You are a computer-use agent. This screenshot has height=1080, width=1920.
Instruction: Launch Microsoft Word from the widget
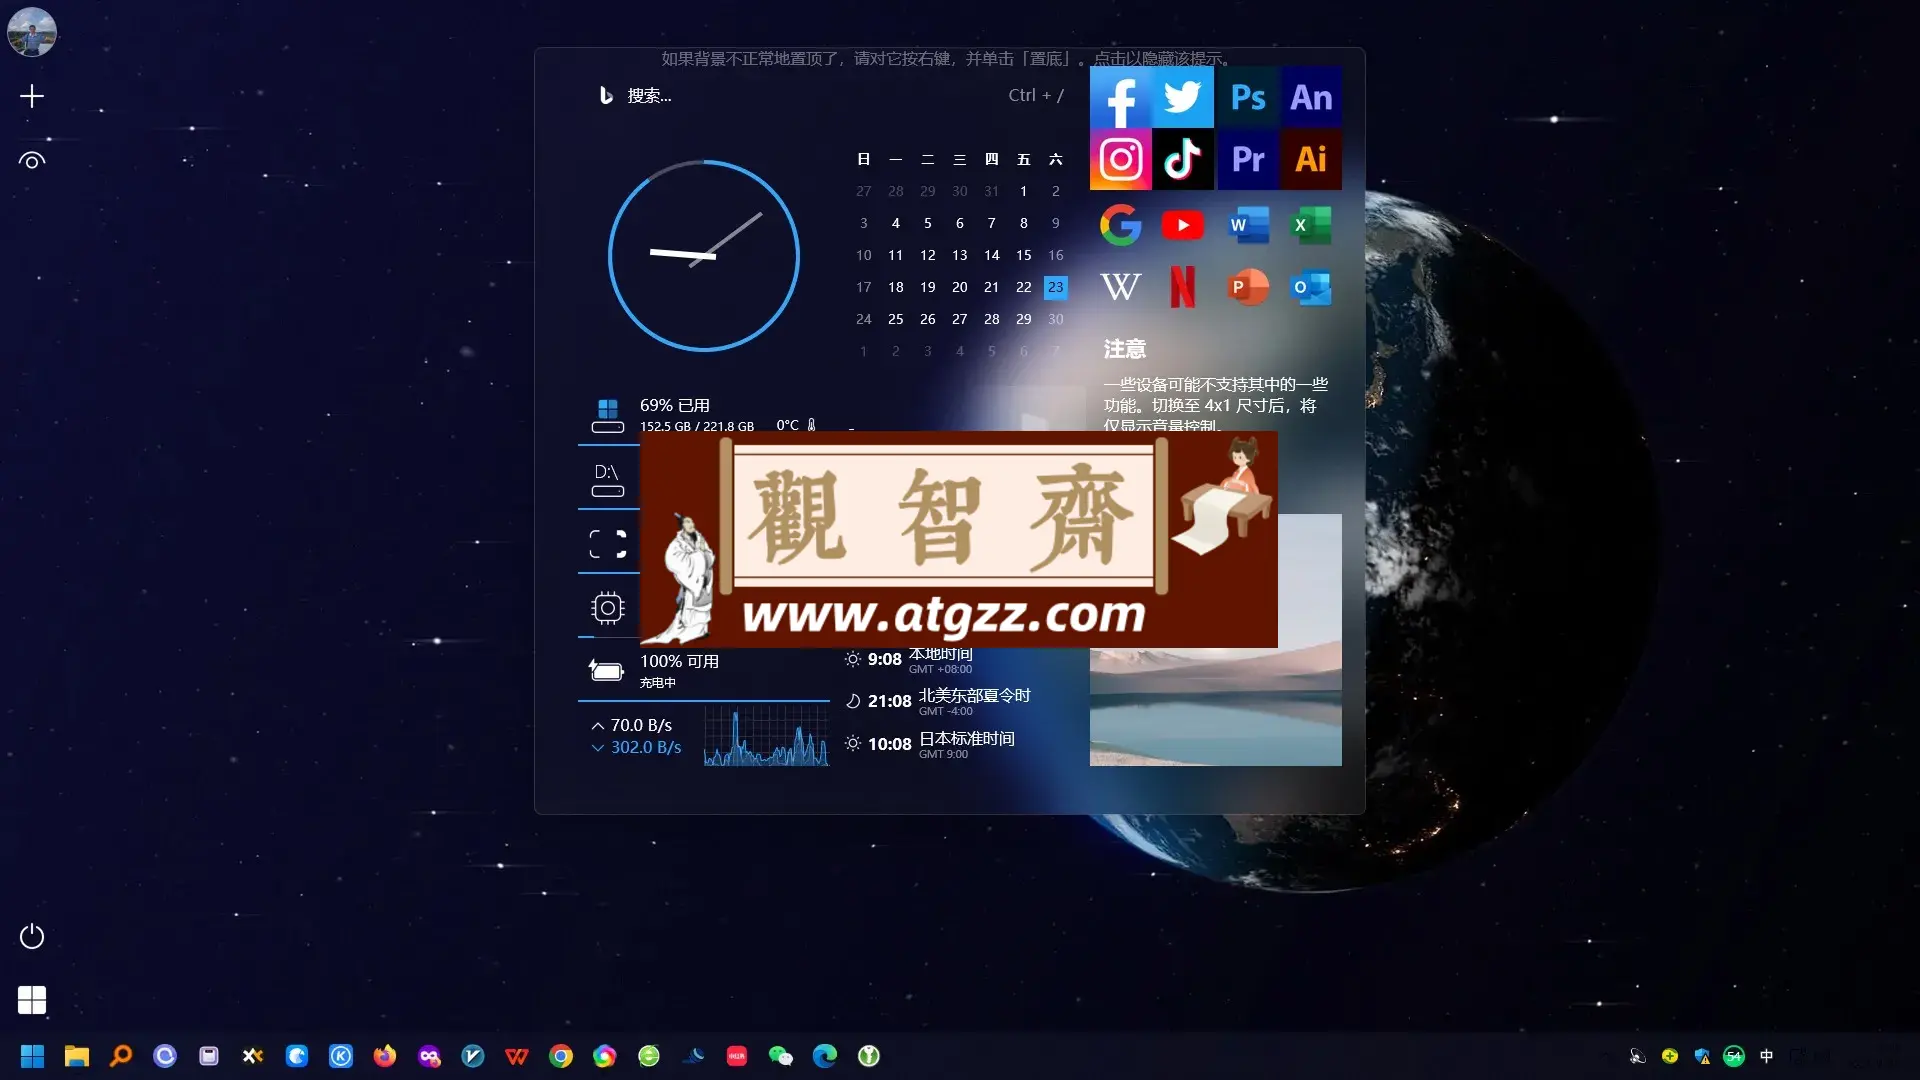coord(1248,225)
